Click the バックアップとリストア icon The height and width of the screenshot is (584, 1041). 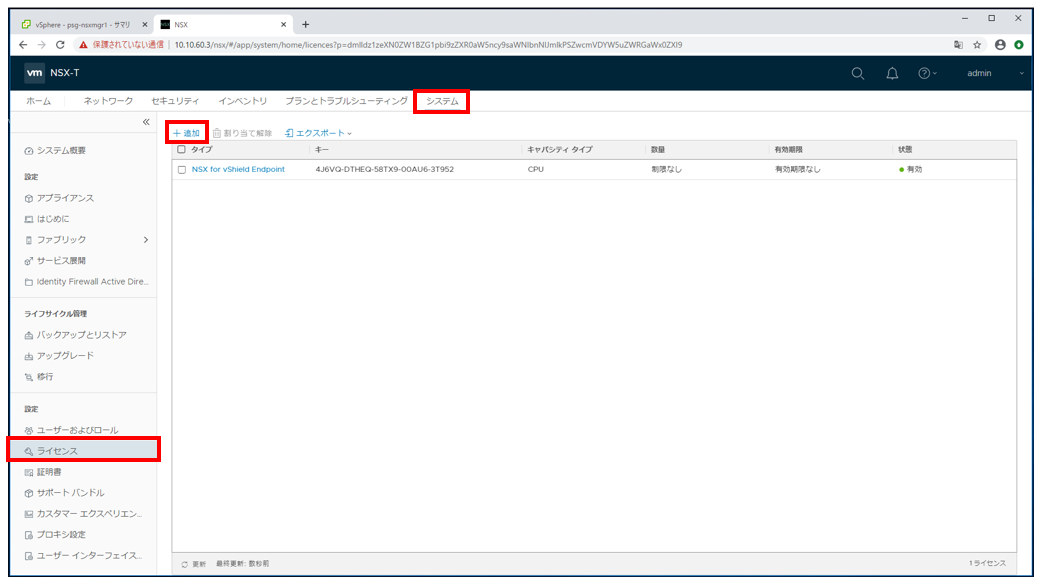click(29, 336)
